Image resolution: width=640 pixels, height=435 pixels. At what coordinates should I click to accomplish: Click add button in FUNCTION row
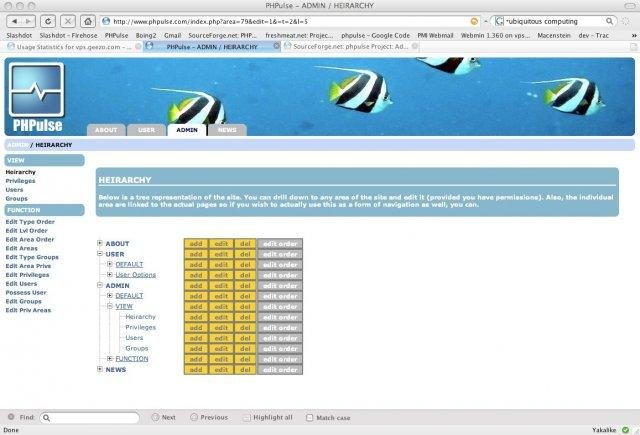[x=196, y=359]
